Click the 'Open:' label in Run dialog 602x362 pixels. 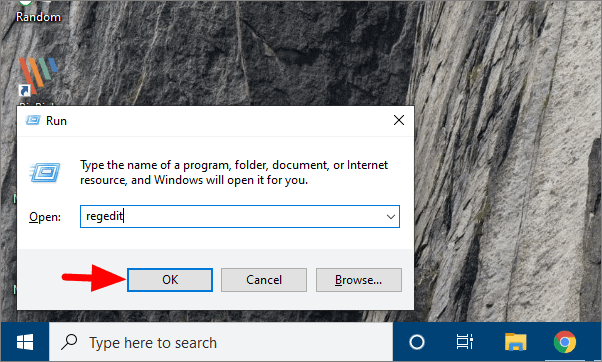[x=45, y=217]
